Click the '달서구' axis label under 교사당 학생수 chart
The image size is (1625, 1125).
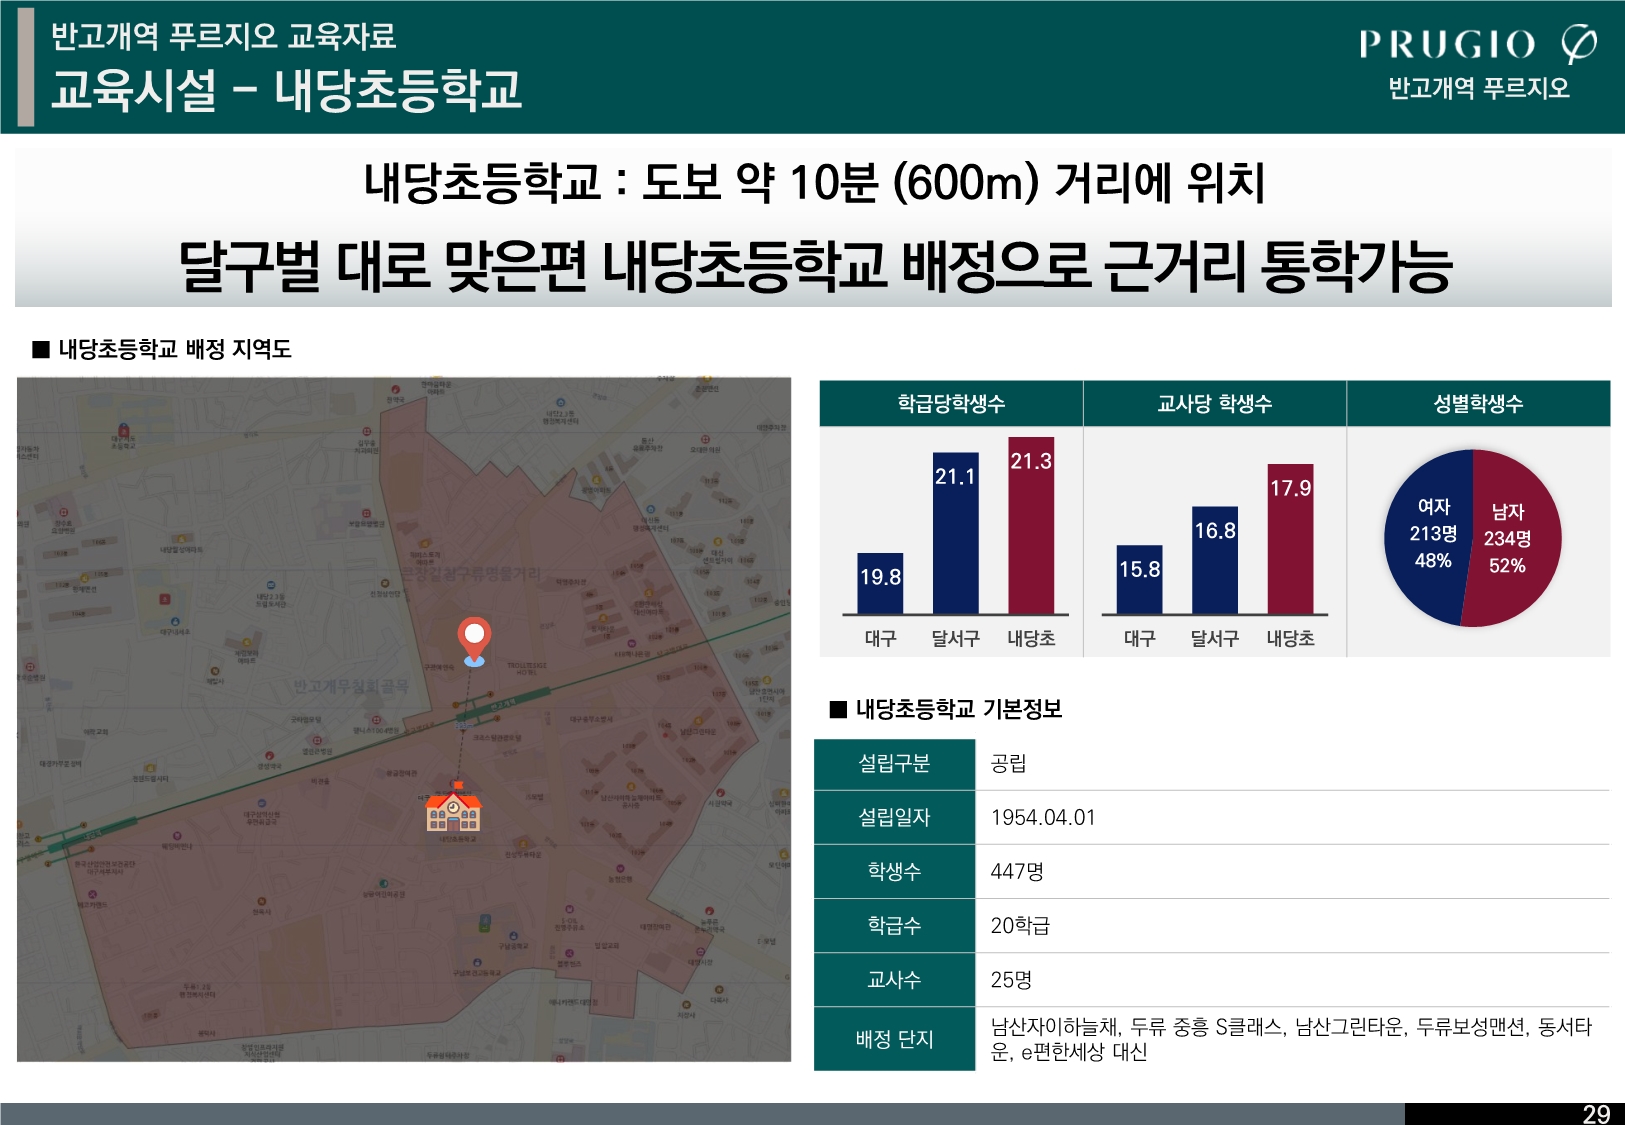click(1215, 639)
